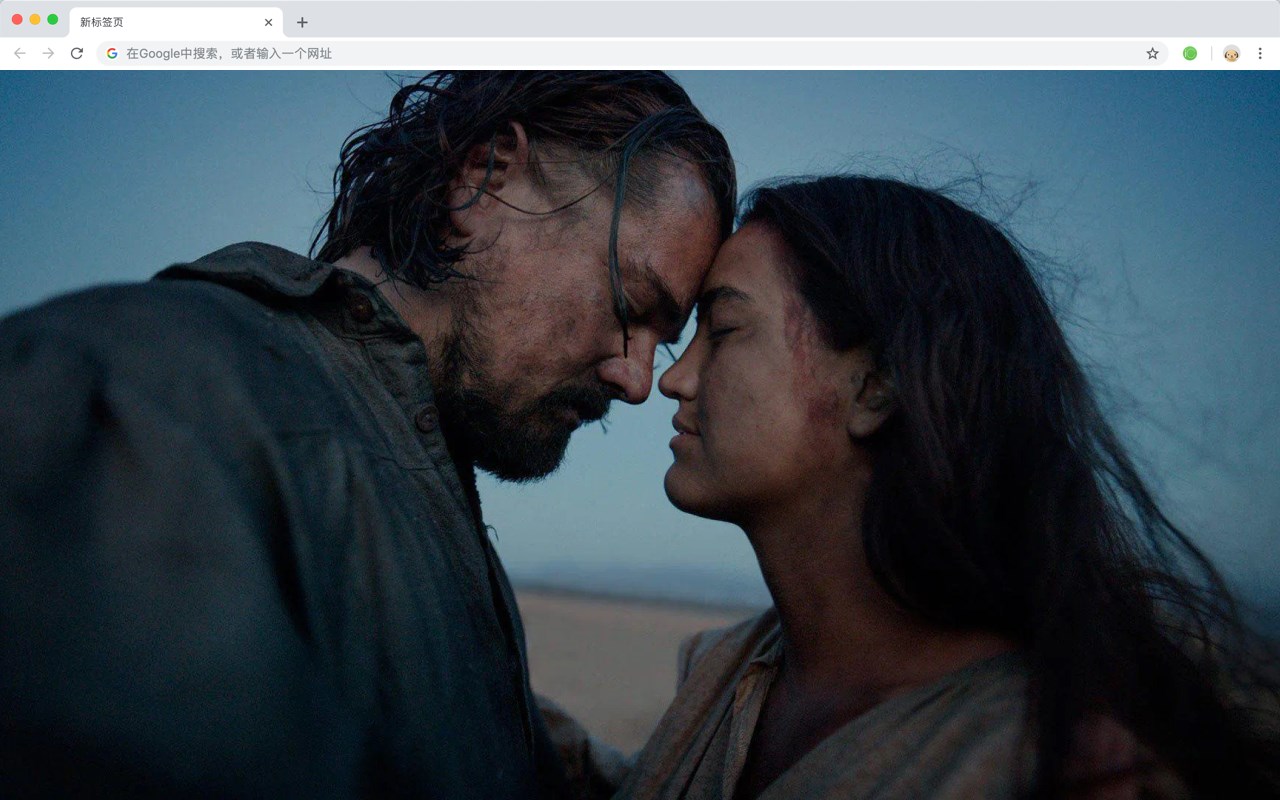
Task: Click the wallpaper image on the new tab page
Action: click(x=640, y=435)
